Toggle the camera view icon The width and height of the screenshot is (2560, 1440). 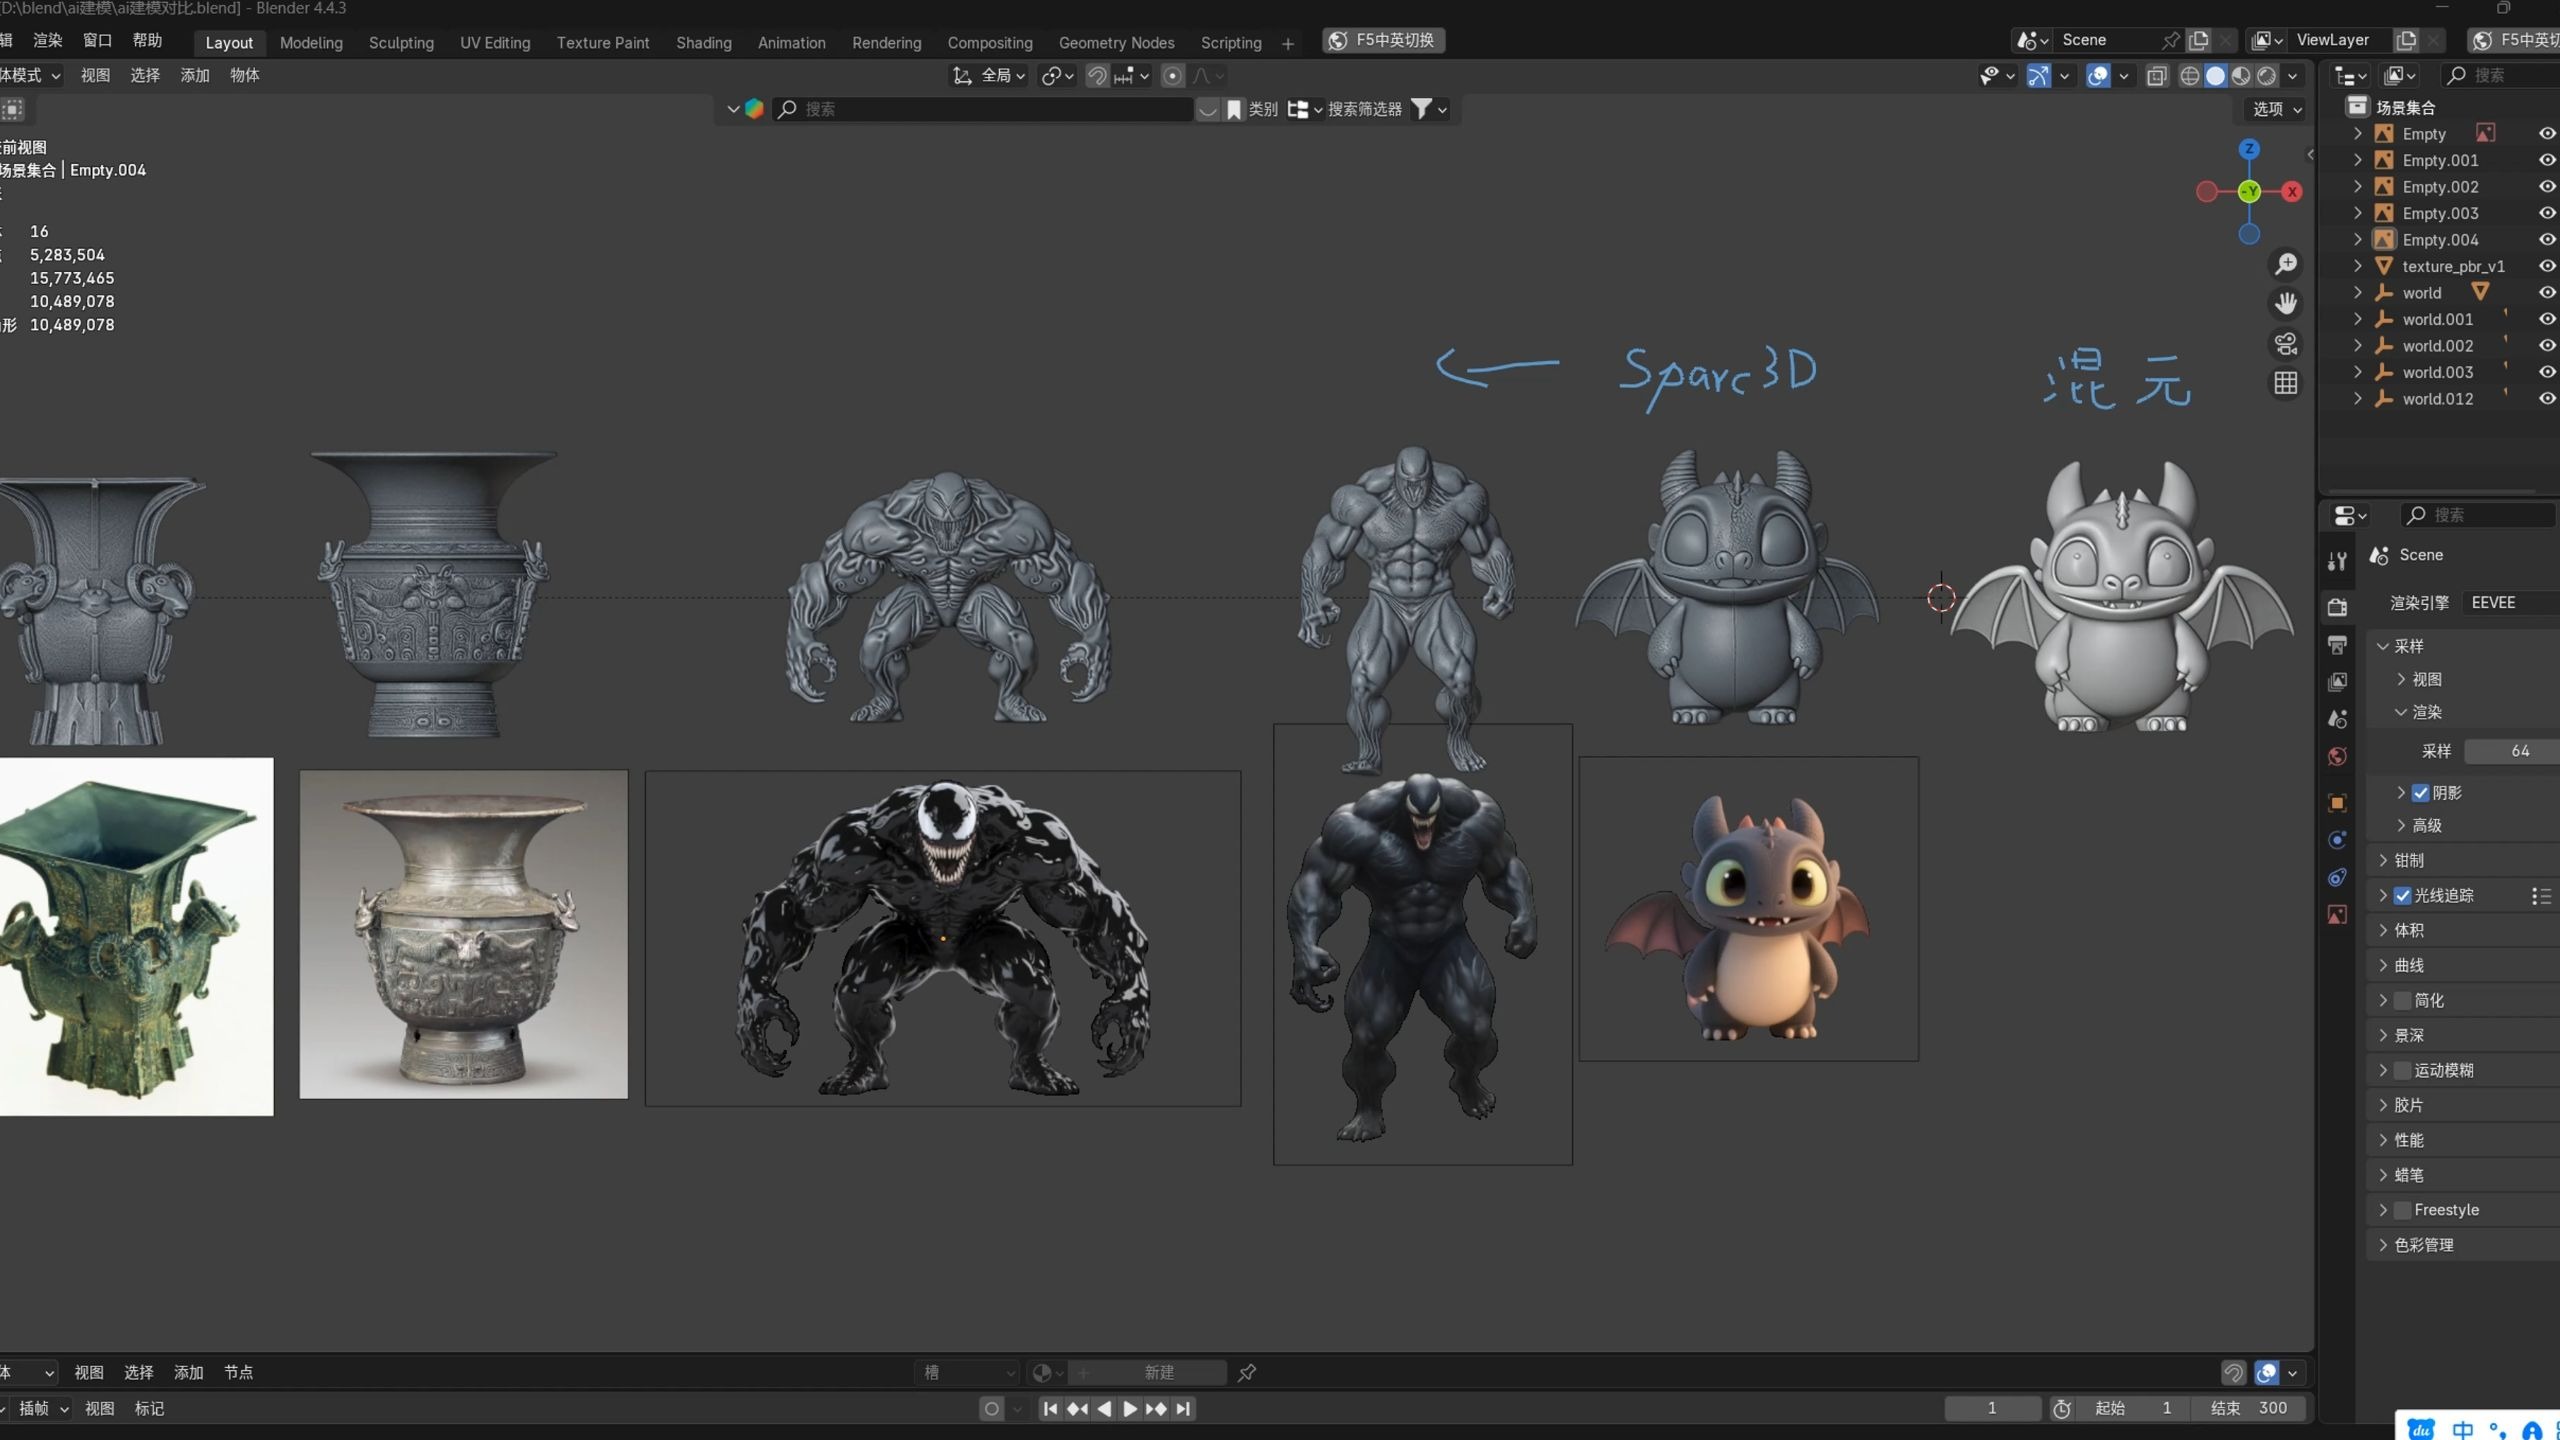pyautogui.click(x=2286, y=344)
